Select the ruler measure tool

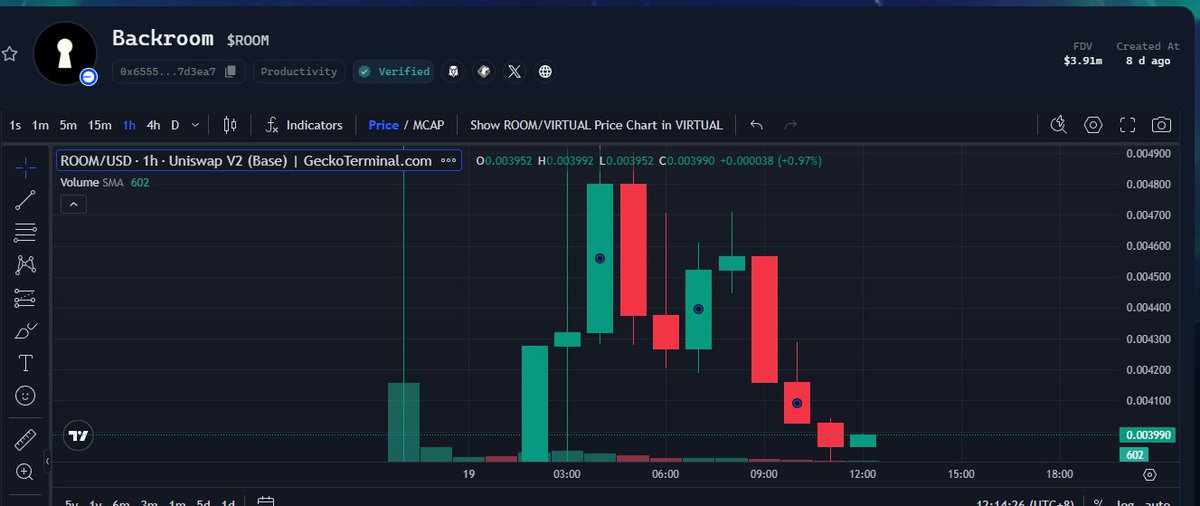click(26, 440)
